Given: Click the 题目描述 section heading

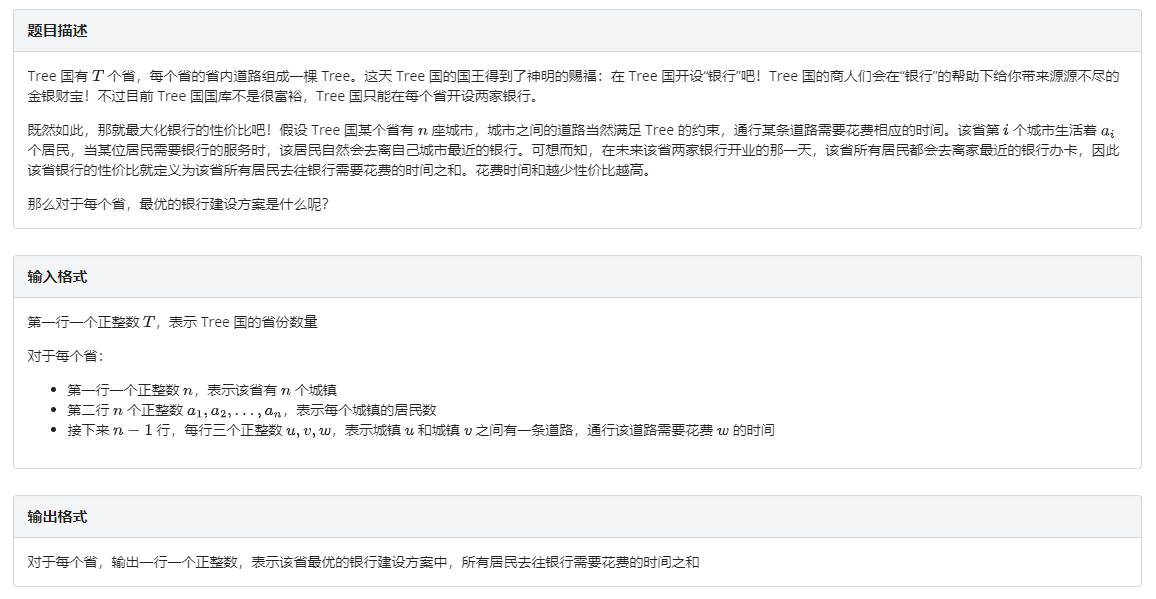Looking at the screenshot, I should tap(58, 31).
